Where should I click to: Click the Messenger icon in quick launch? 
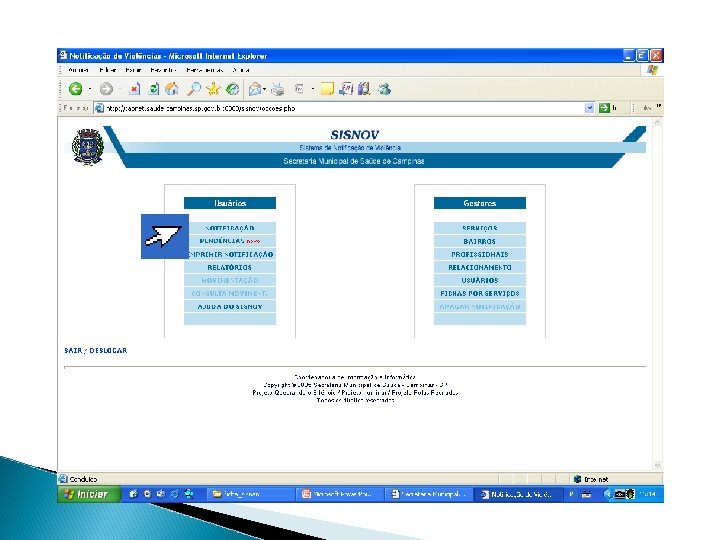click(x=189, y=494)
